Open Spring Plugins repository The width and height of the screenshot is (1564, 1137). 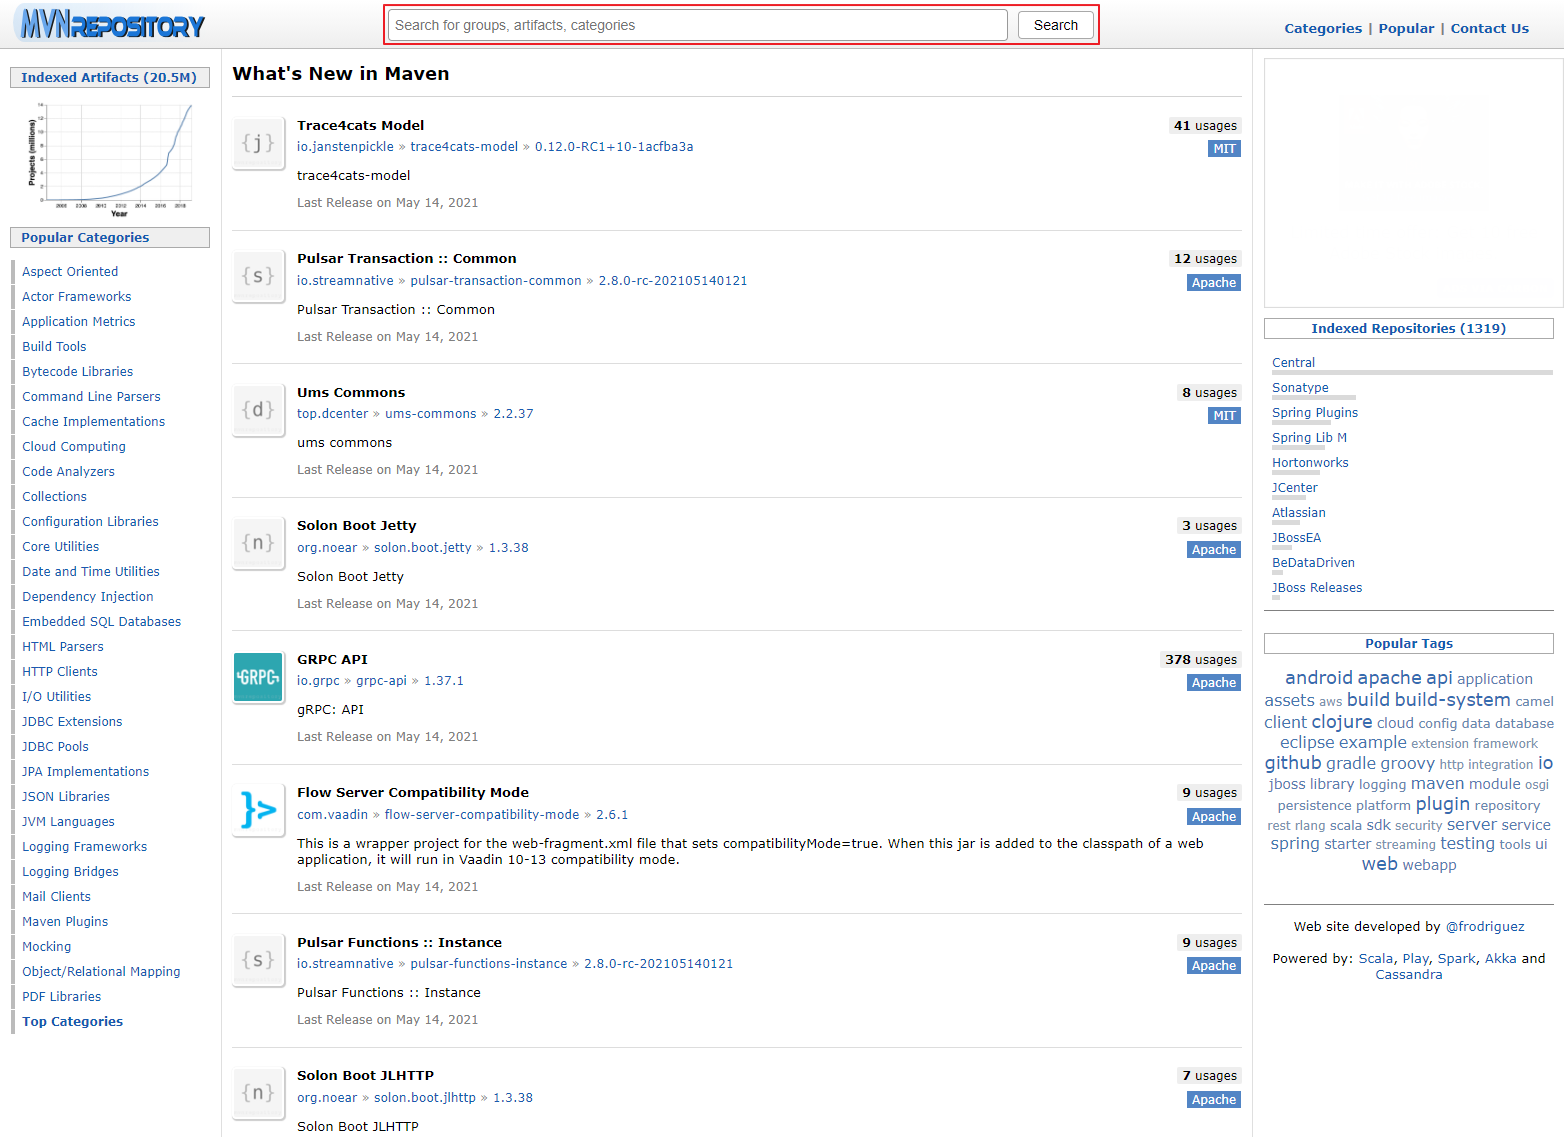coord(1315,412)
